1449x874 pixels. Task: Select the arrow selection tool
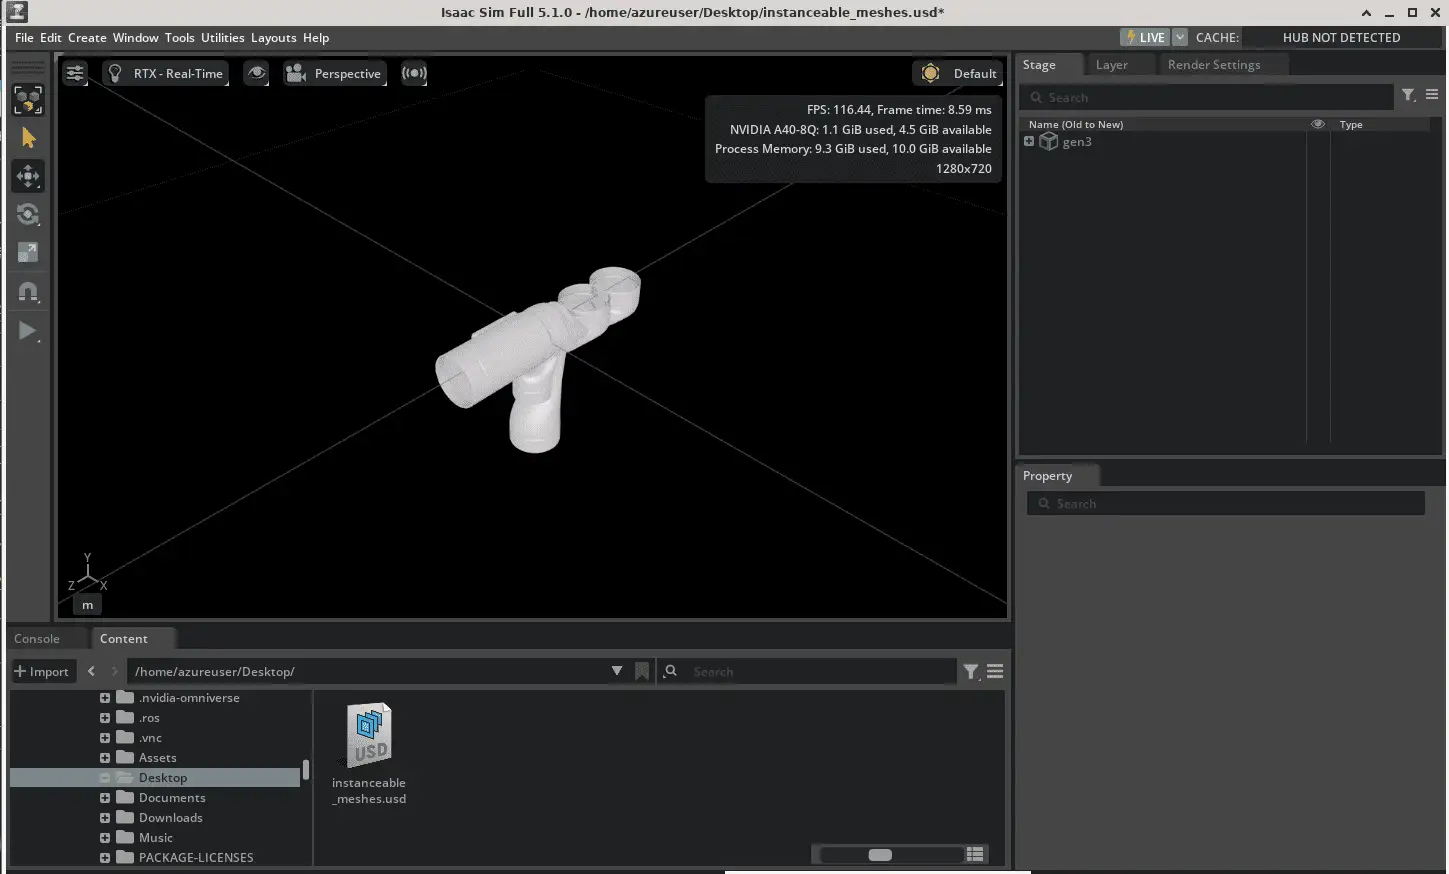point(28,138)
